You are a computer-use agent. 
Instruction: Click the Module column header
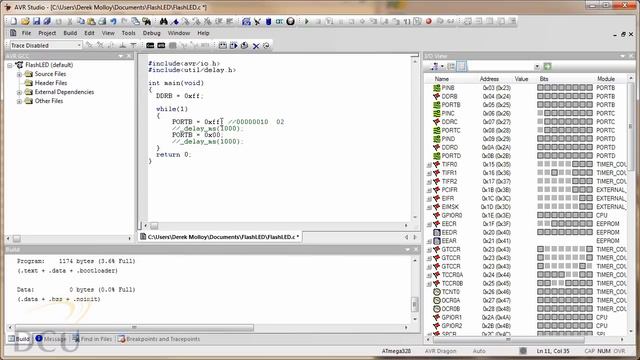pyautogui.click(x=606, y=79)
